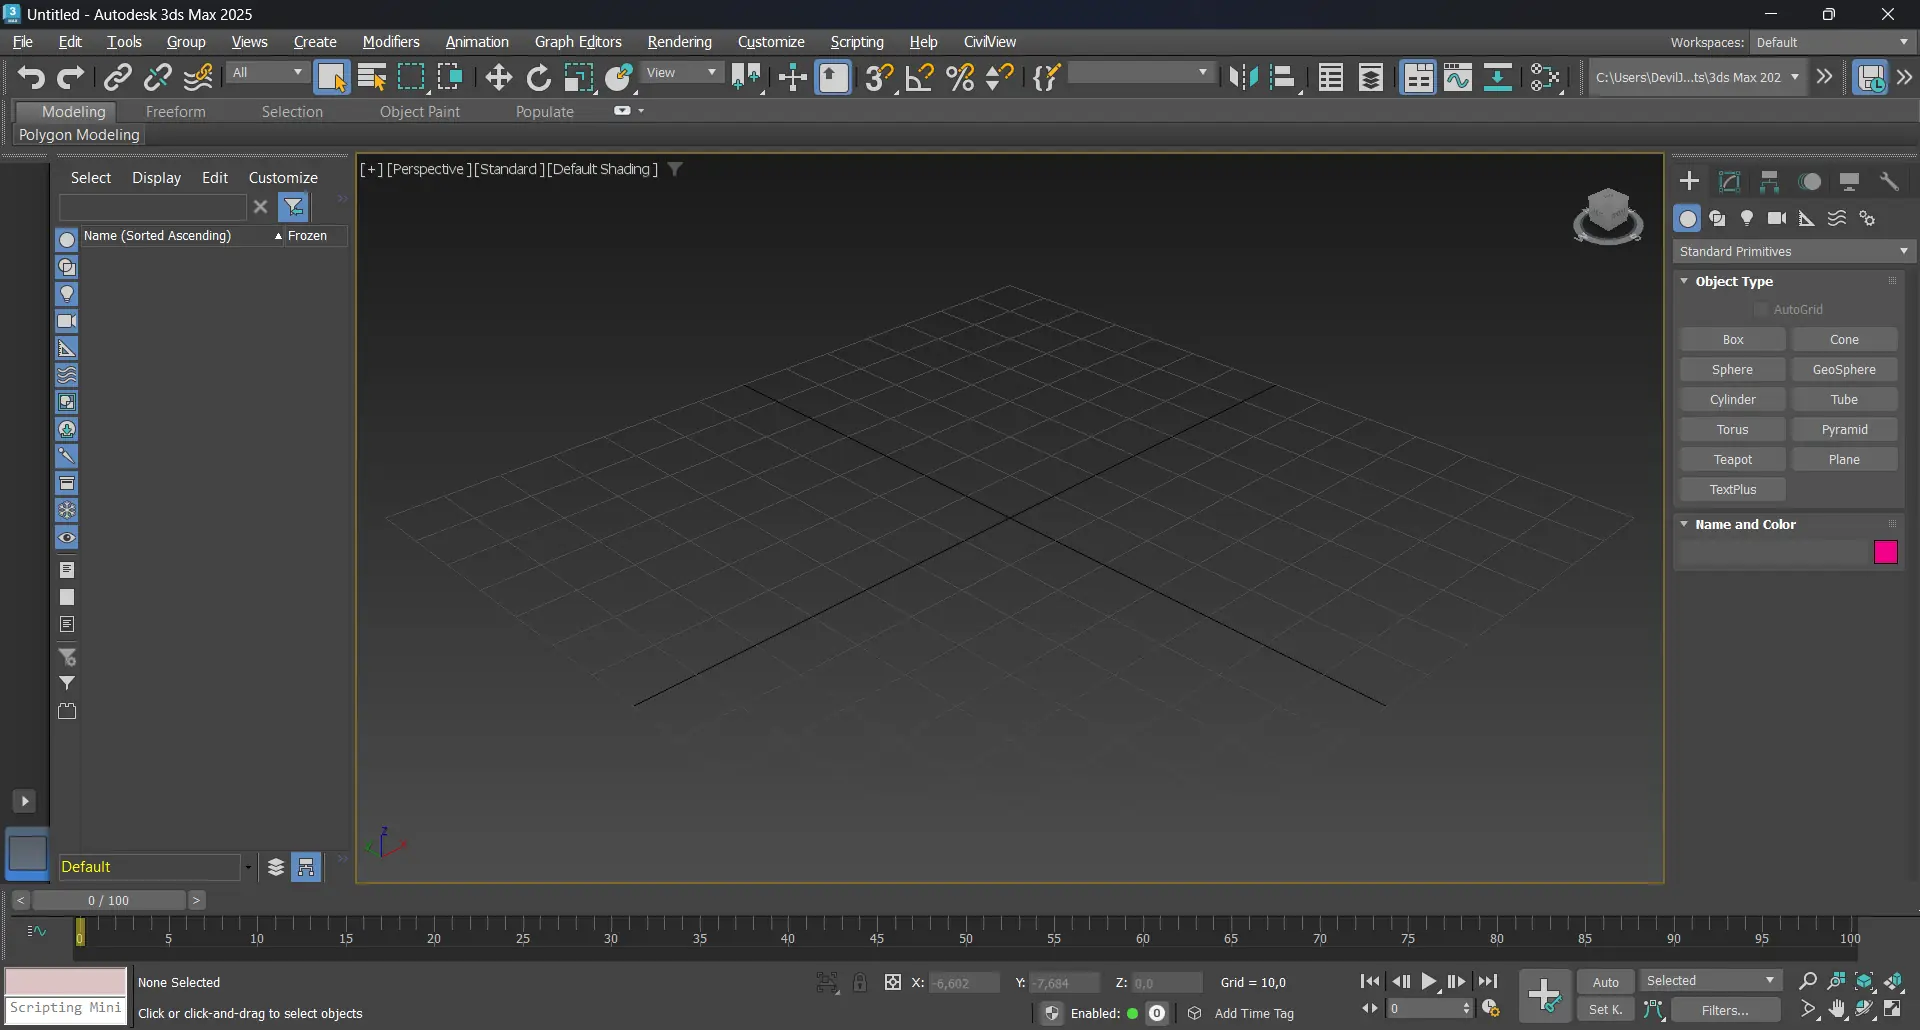Select the Move tool in the main toolbar
1920x1030 pixels.
(x=498, y=78)
